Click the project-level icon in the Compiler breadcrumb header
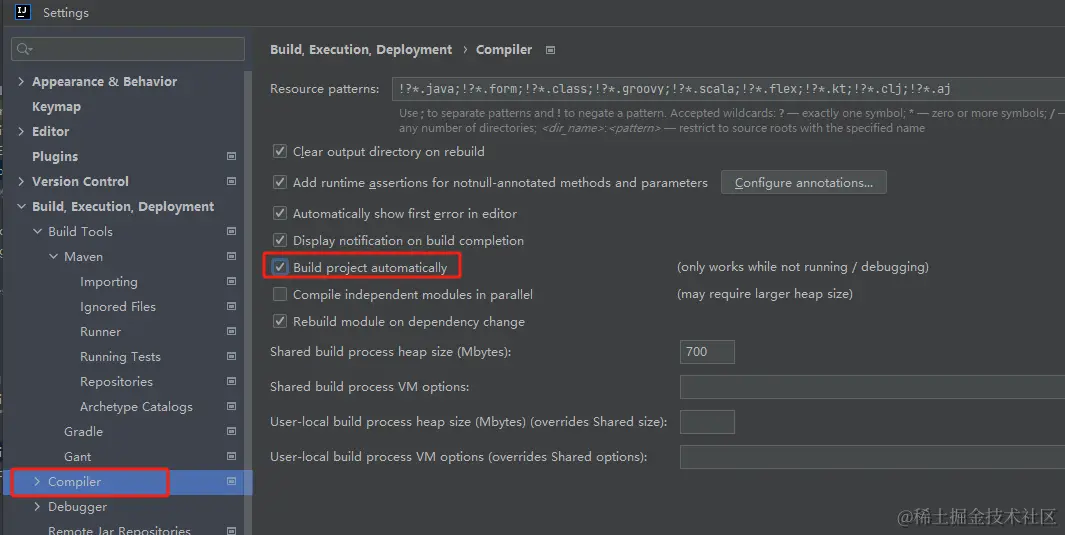Image resolution: width=1065 pixels, height=535 pixels. pos(550,50)
